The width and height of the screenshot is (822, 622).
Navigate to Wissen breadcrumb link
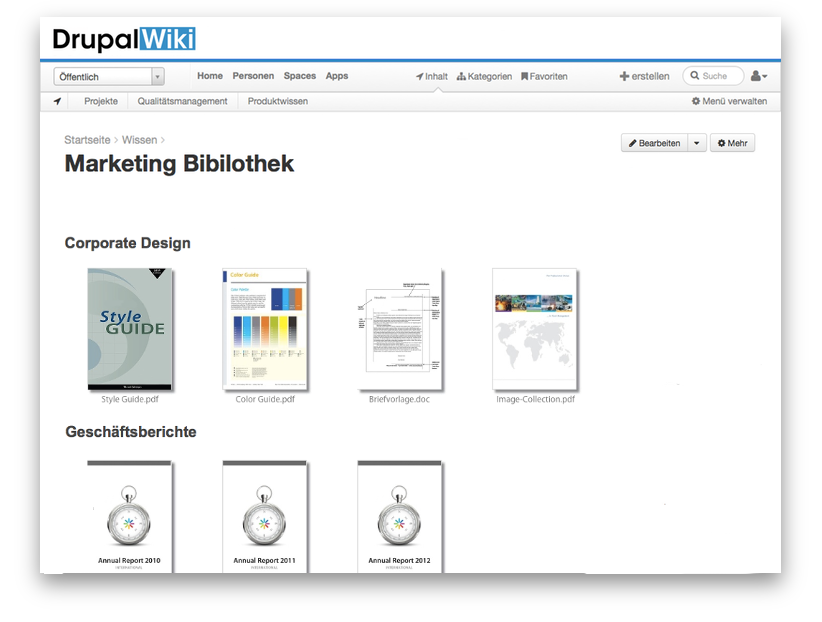[138, 140]
